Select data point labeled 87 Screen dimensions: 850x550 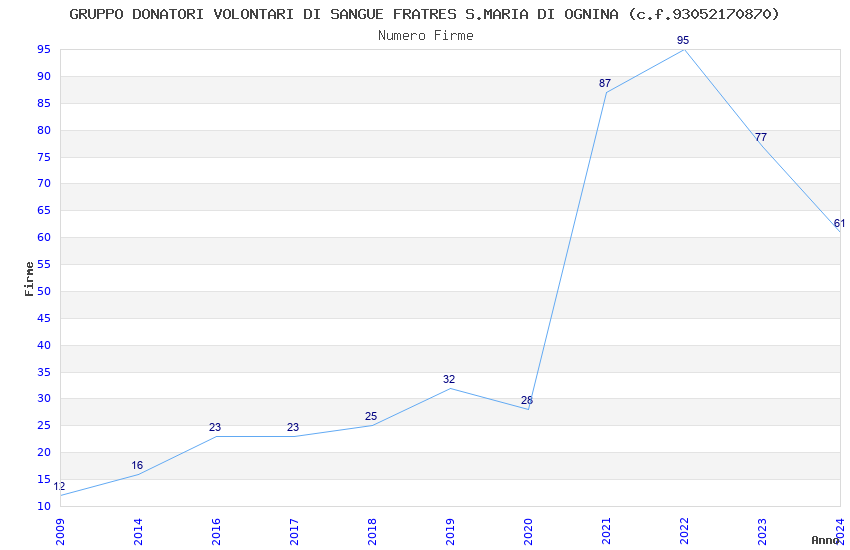[605, 83]
